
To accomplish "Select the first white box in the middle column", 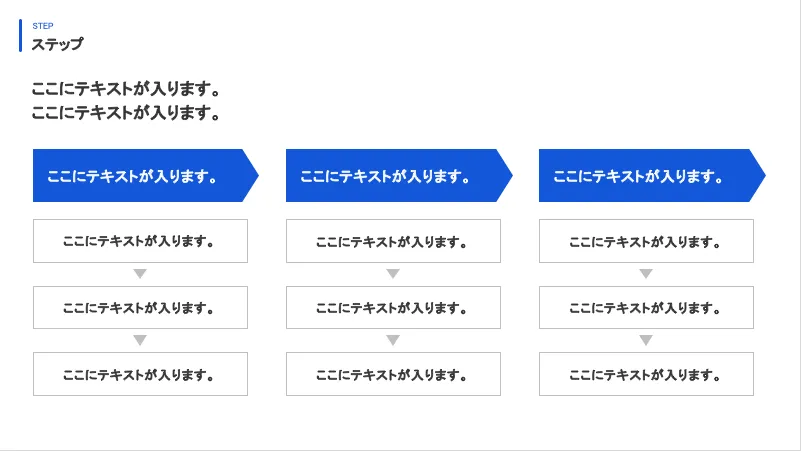I will pyautogui.click(x=393, y=241).
